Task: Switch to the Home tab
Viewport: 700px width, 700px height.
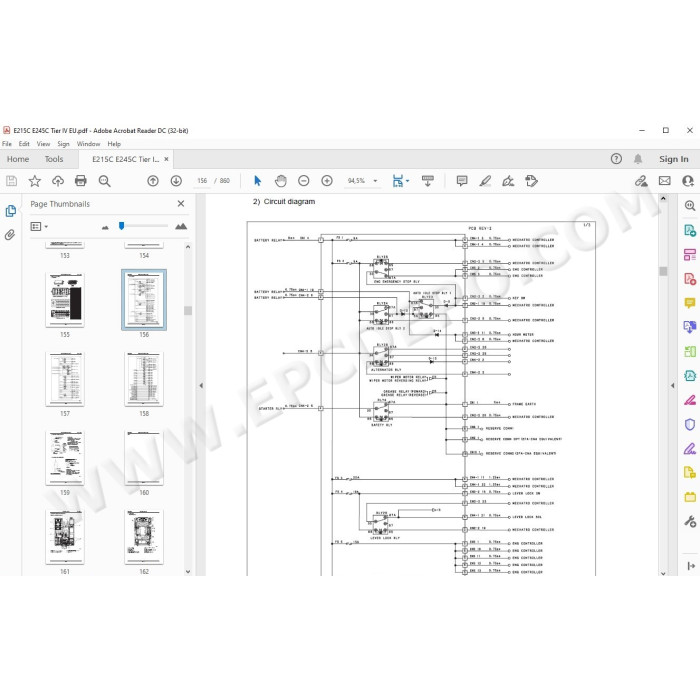Action: pyautogui.click(x=18, y=159)
